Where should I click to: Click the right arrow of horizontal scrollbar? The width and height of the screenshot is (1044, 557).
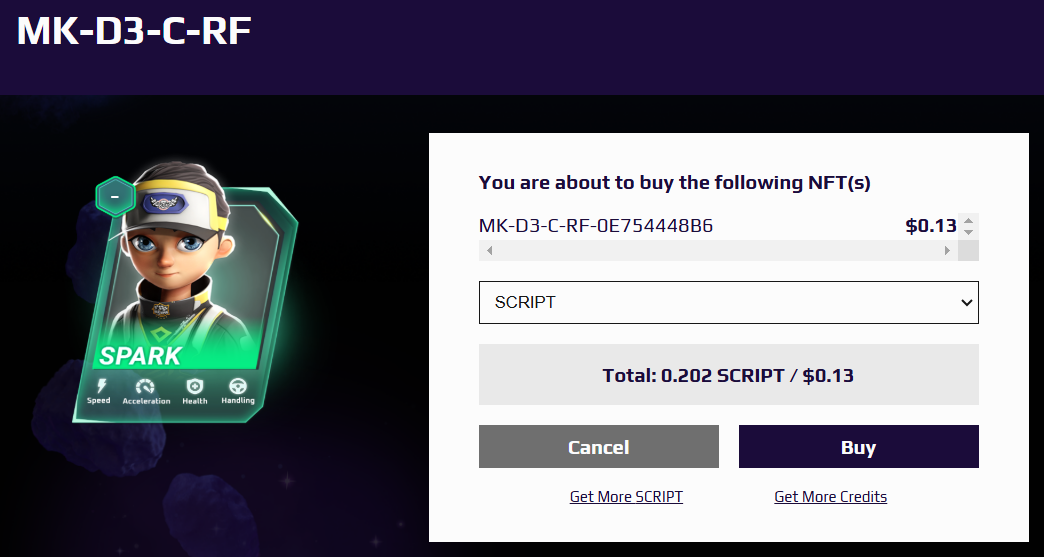pos(947,251)
